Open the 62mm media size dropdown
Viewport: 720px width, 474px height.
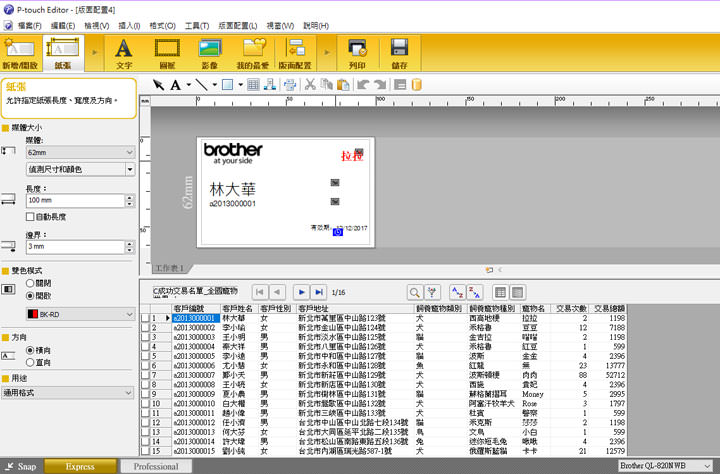click(80, 152)
